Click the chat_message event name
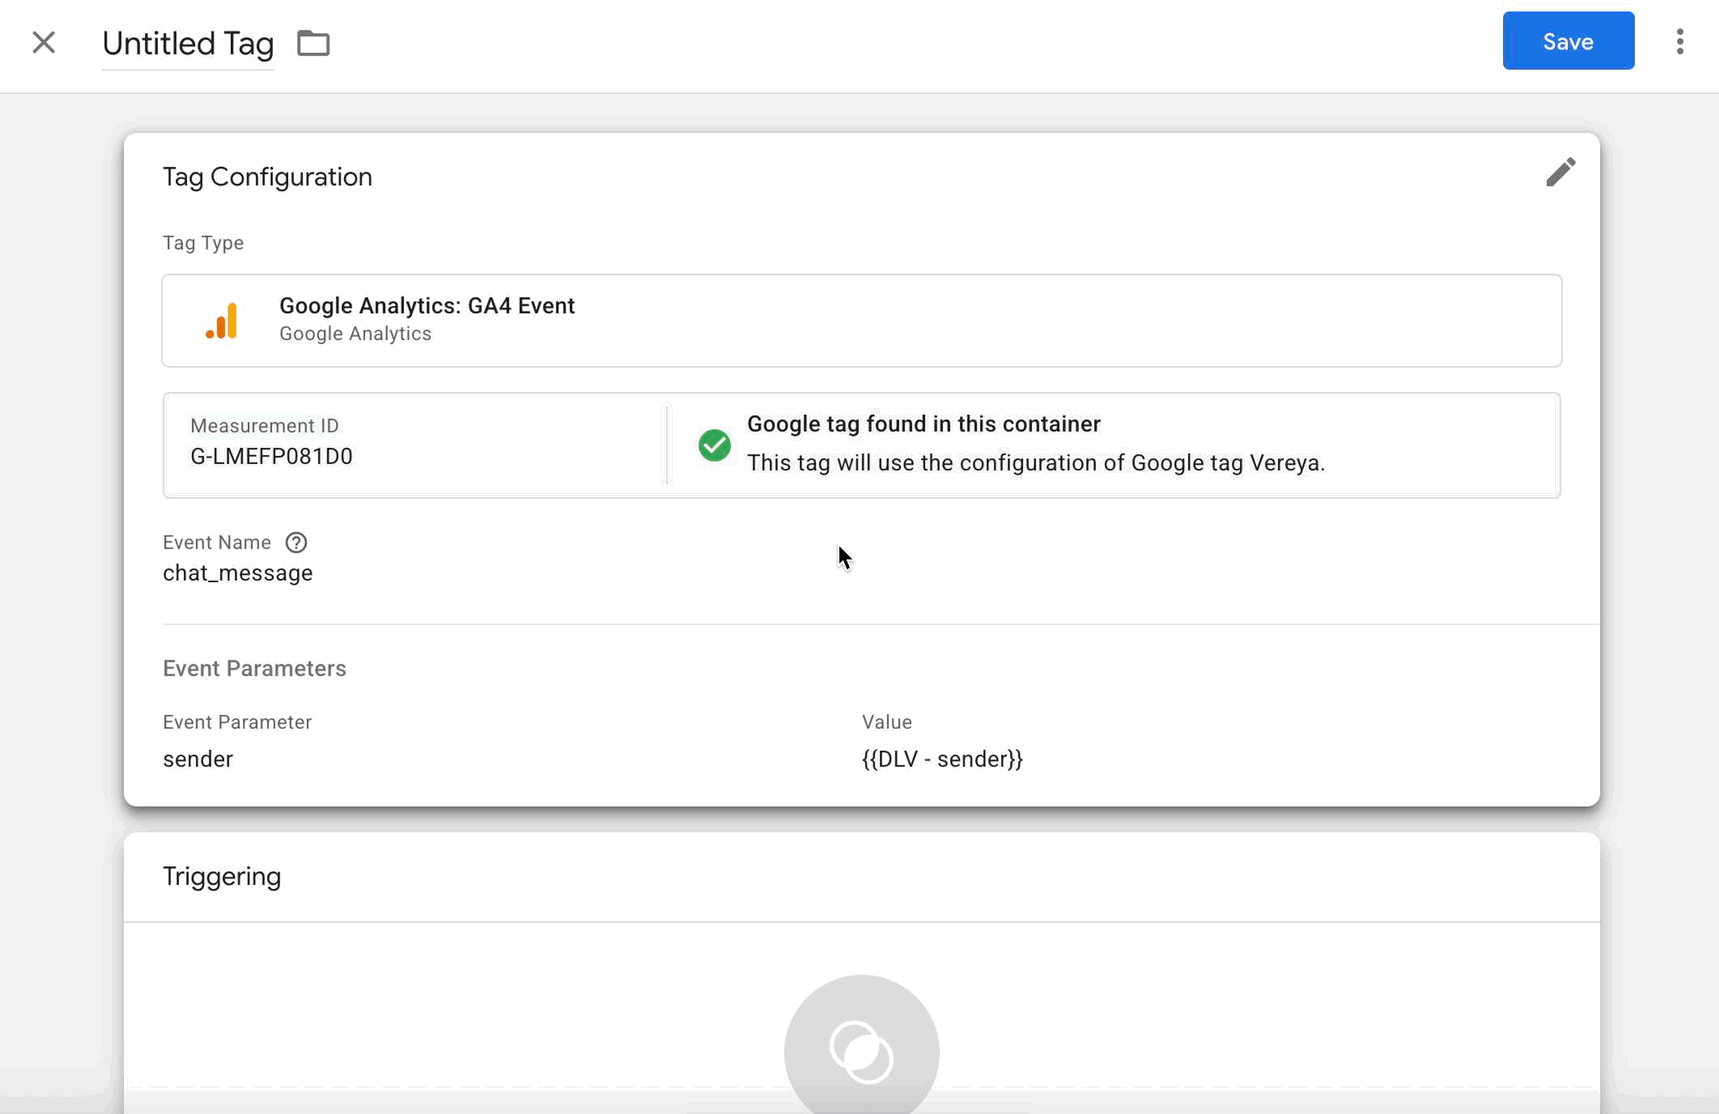The image size is (1719, 1114). pos(238,573)
